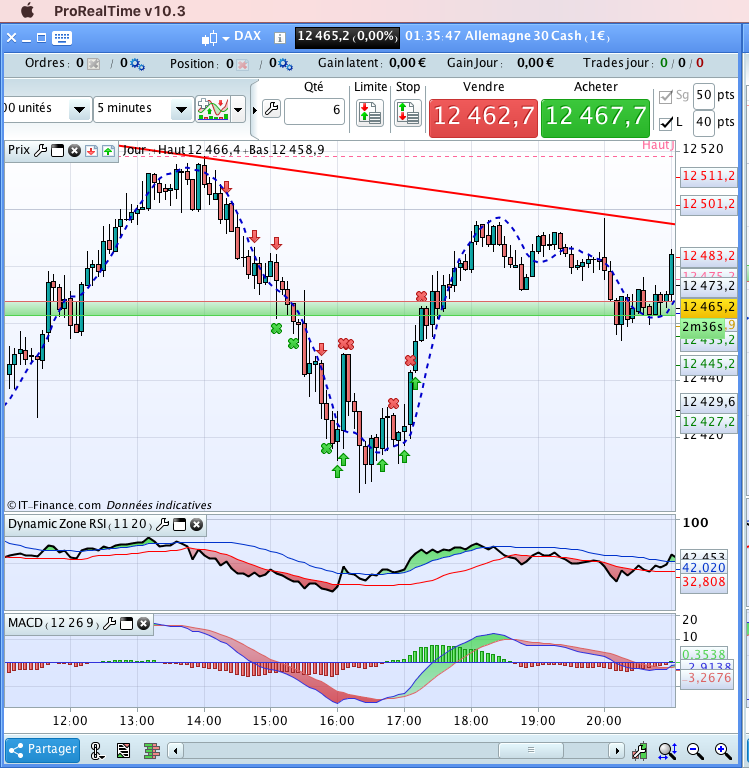
Task: Open the virtual keyboard icon in title bar
Action: click(x=62, y=38)
